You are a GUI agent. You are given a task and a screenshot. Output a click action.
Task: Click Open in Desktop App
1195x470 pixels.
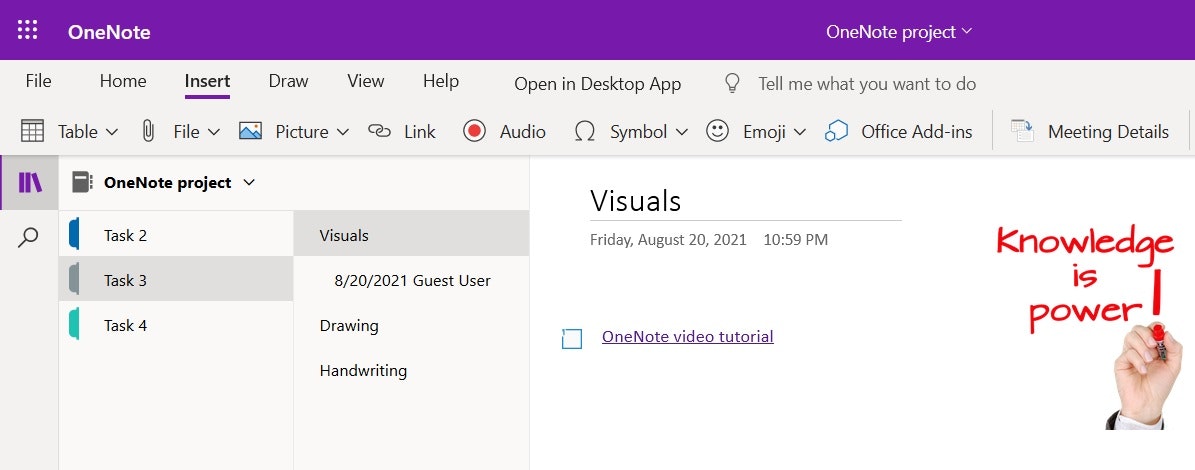(597, 84)
